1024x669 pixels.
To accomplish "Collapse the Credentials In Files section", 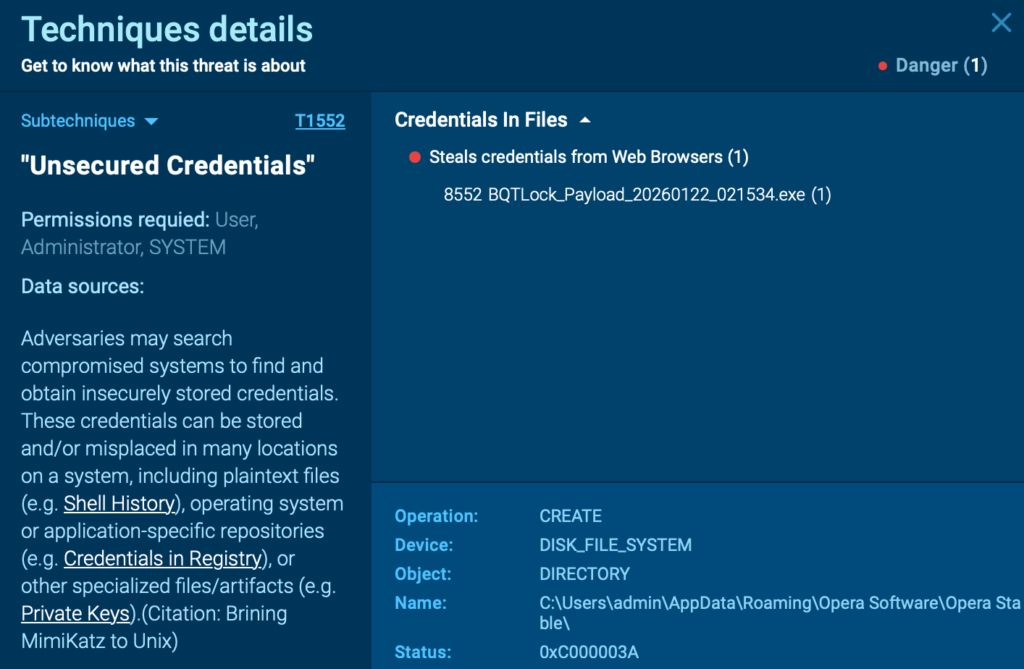I will coord(481,120).
